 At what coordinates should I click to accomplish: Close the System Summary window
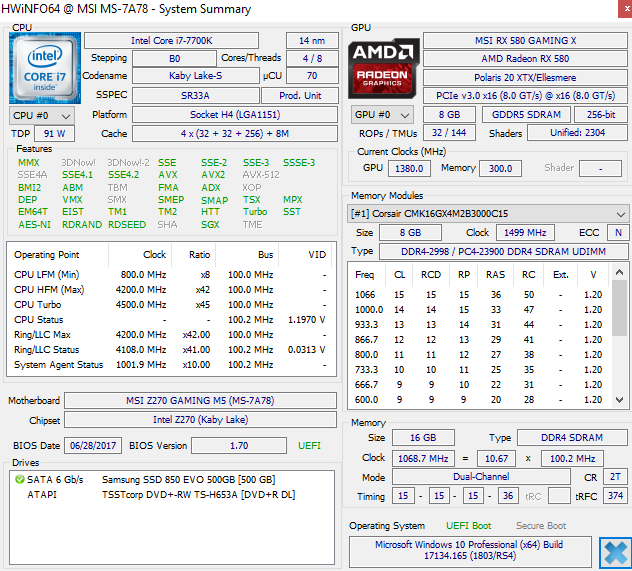(625, 9)
